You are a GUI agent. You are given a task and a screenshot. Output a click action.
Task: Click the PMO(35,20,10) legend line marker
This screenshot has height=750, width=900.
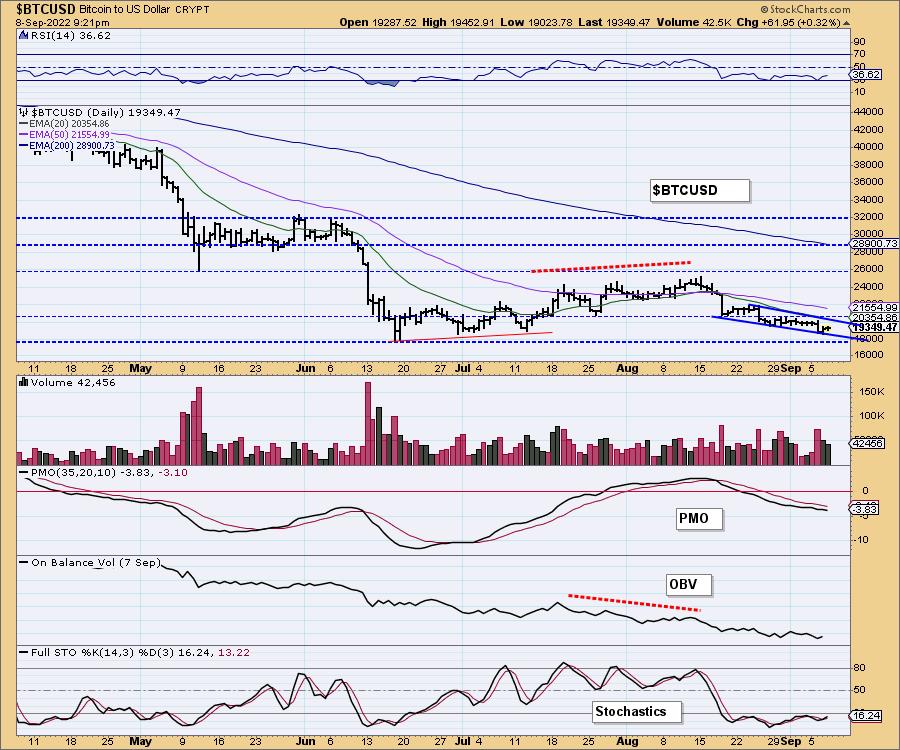24,472
